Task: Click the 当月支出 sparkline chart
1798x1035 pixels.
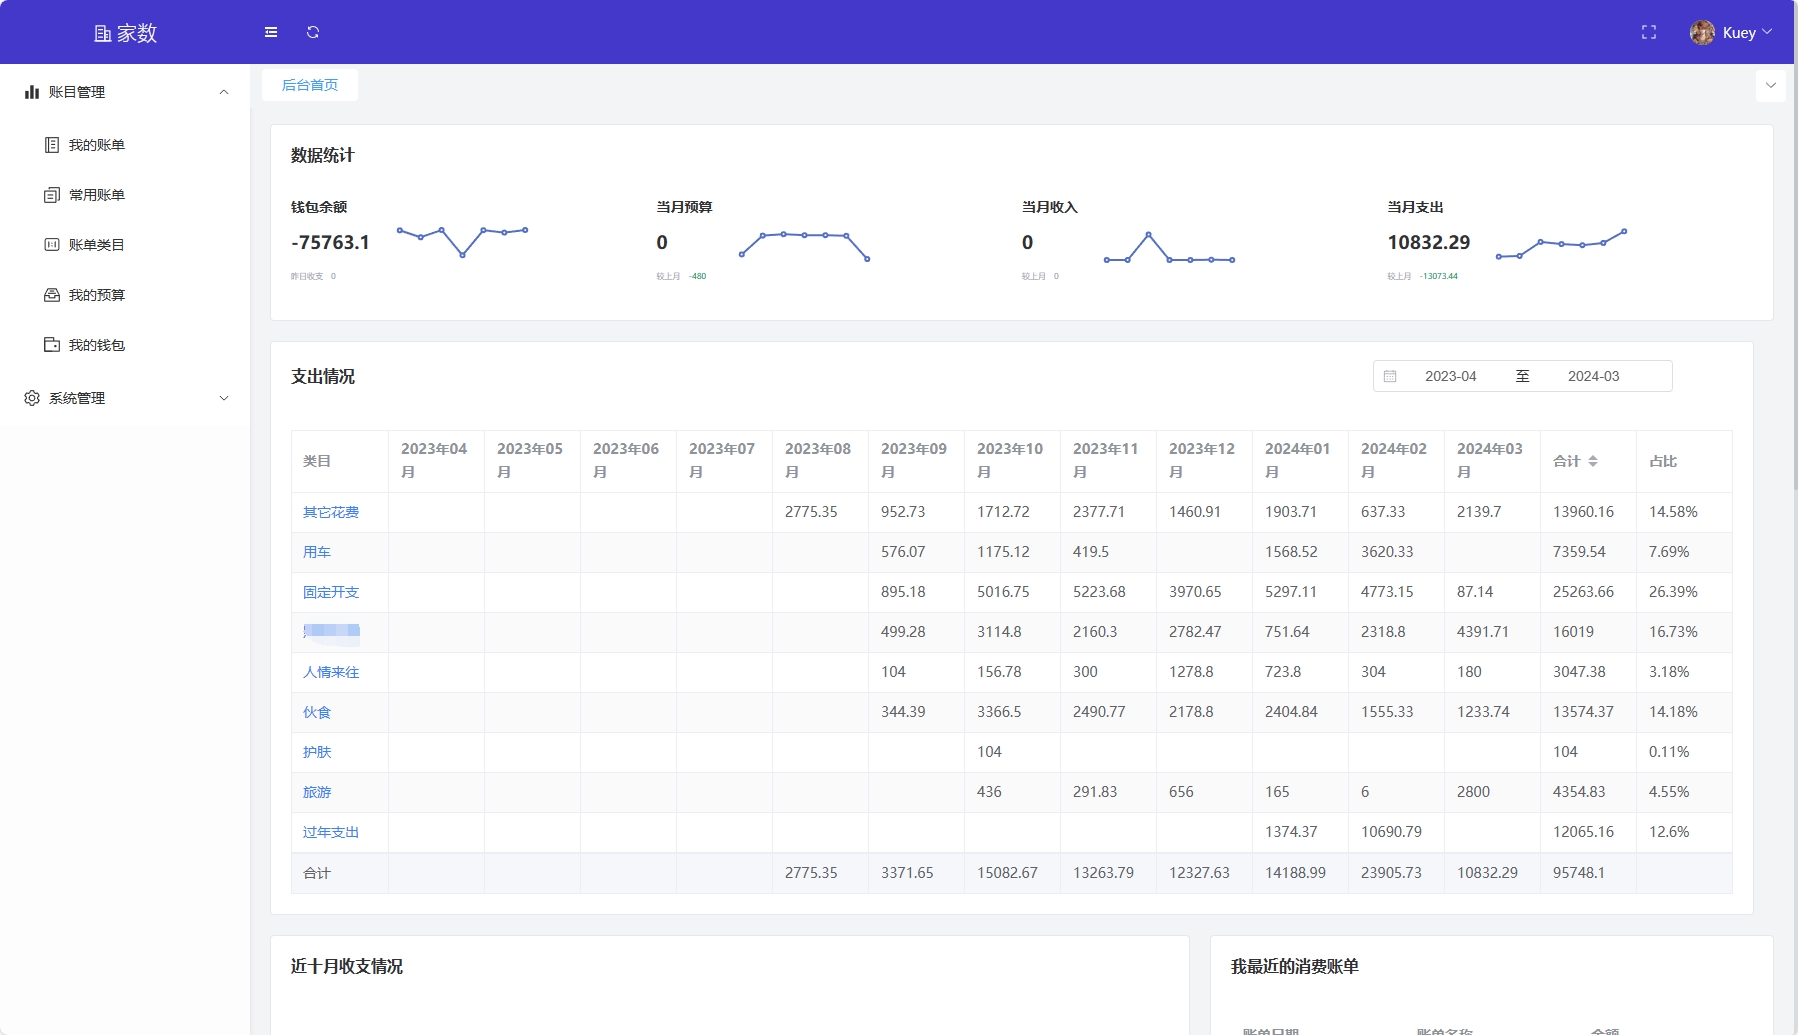Action: pyautogui.click(x=1560, y=243)
